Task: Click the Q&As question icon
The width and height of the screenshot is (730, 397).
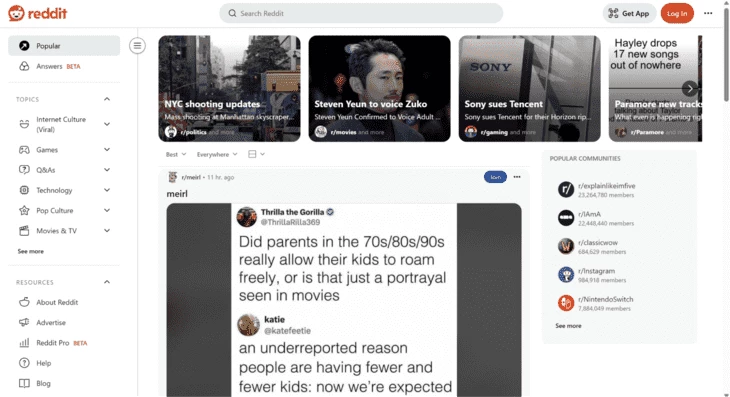Action: click(24, 170)
